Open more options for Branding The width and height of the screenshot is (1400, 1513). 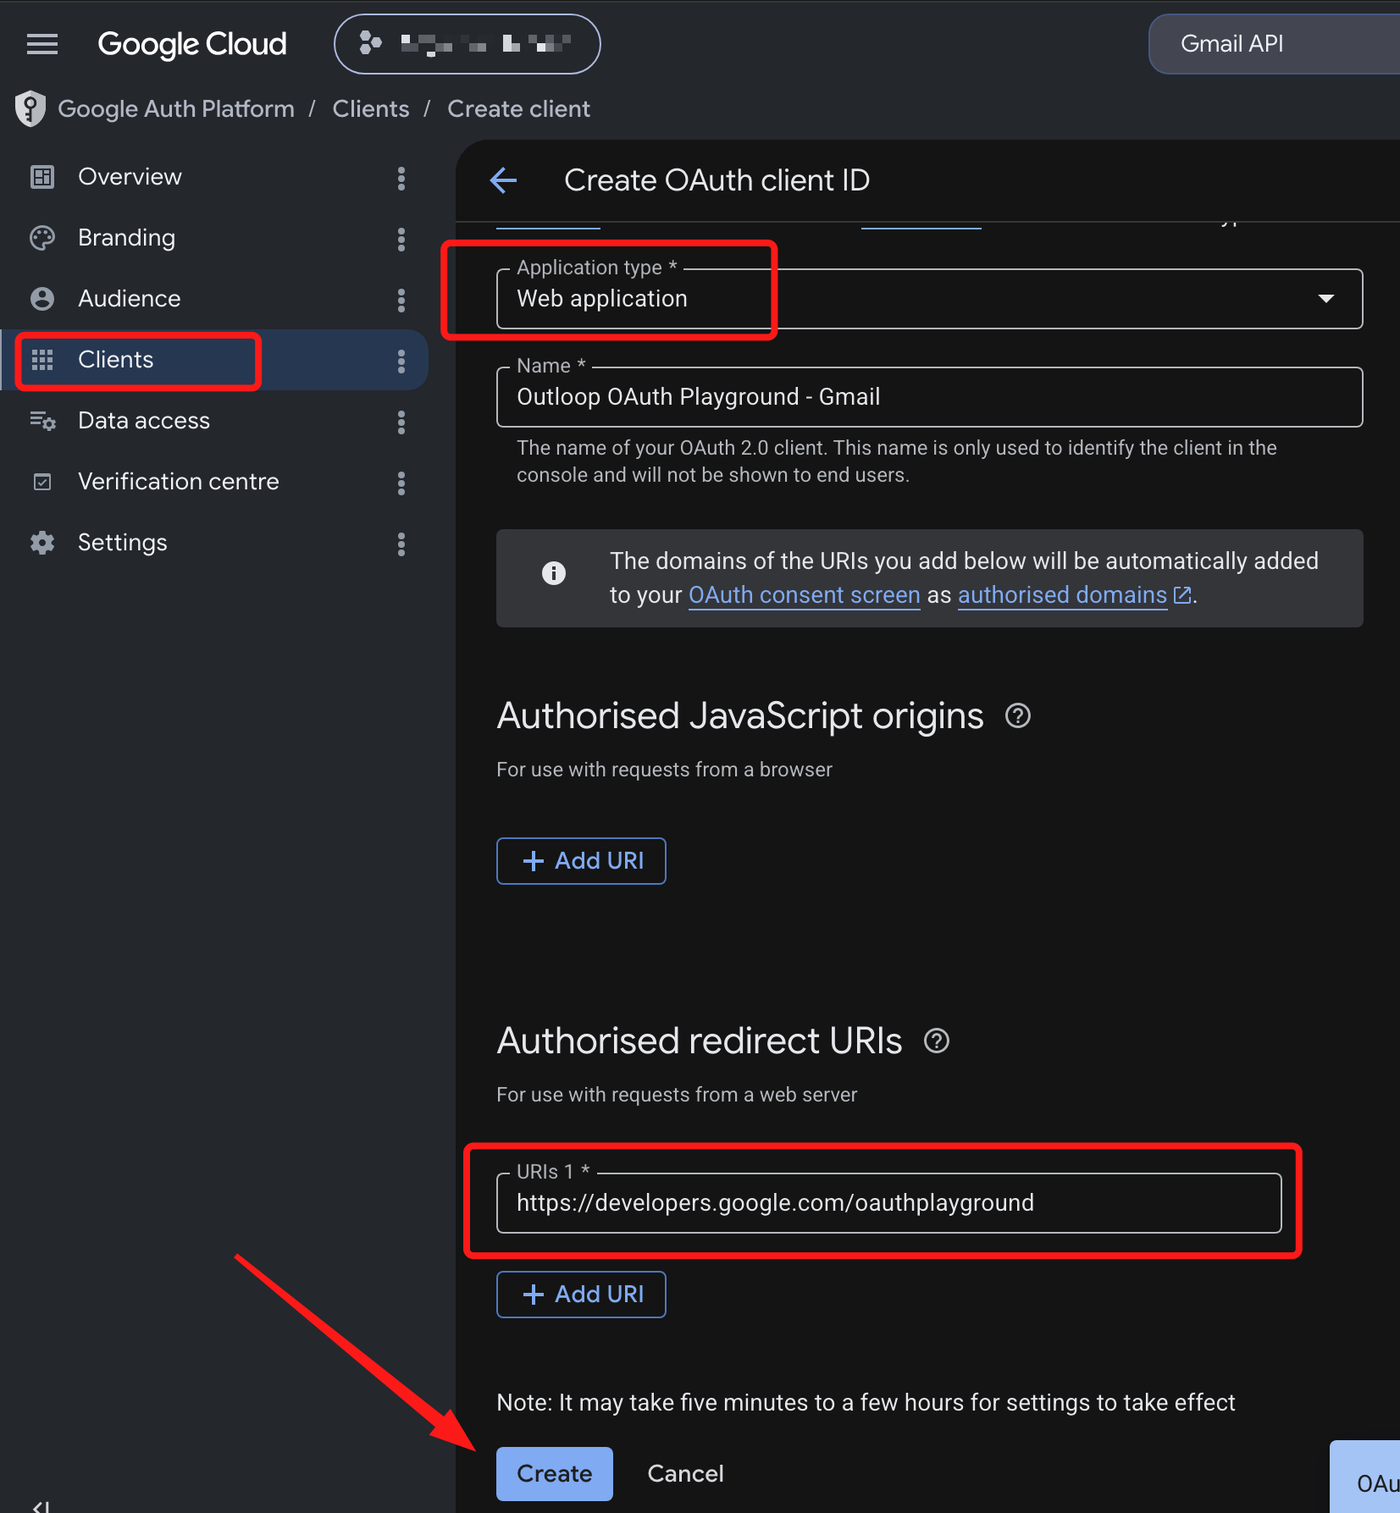(401, 239)
